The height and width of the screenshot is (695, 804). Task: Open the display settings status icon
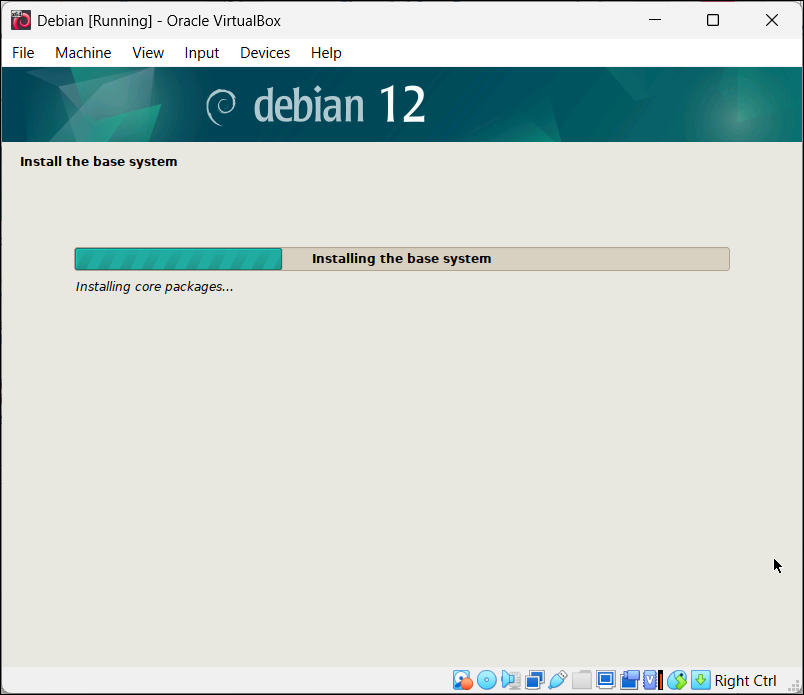[606, 681]
